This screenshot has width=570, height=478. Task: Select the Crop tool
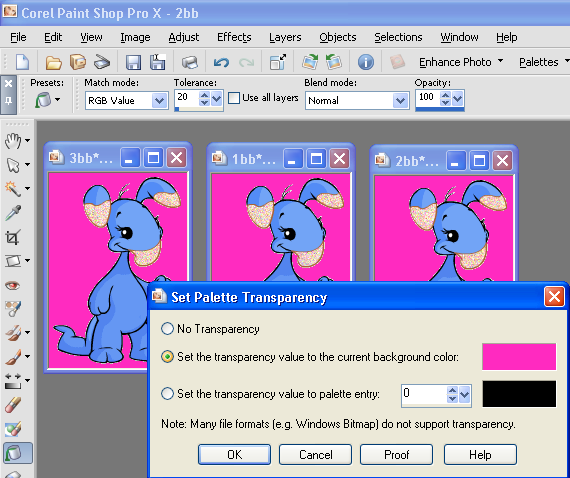(13, 237)
